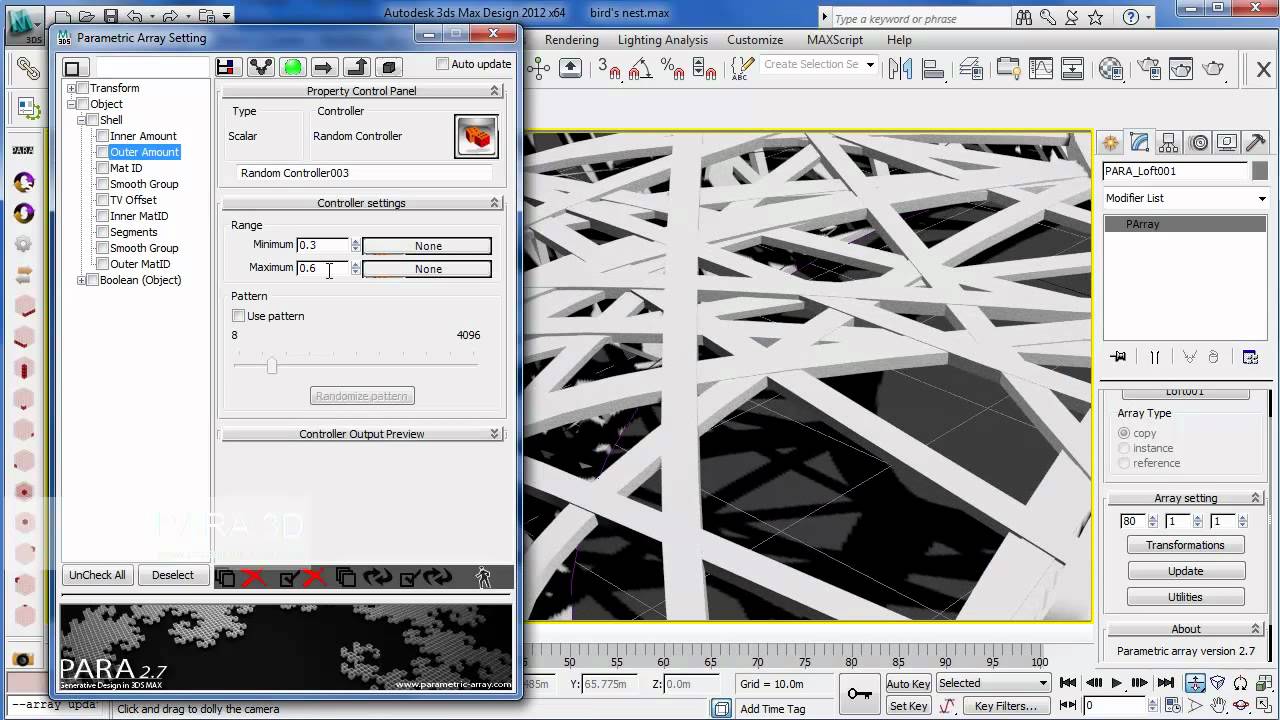This screenshot has height=720, width=1280.
Task: Open the Lighting Analysis menu
Action: tap(663, 40)
